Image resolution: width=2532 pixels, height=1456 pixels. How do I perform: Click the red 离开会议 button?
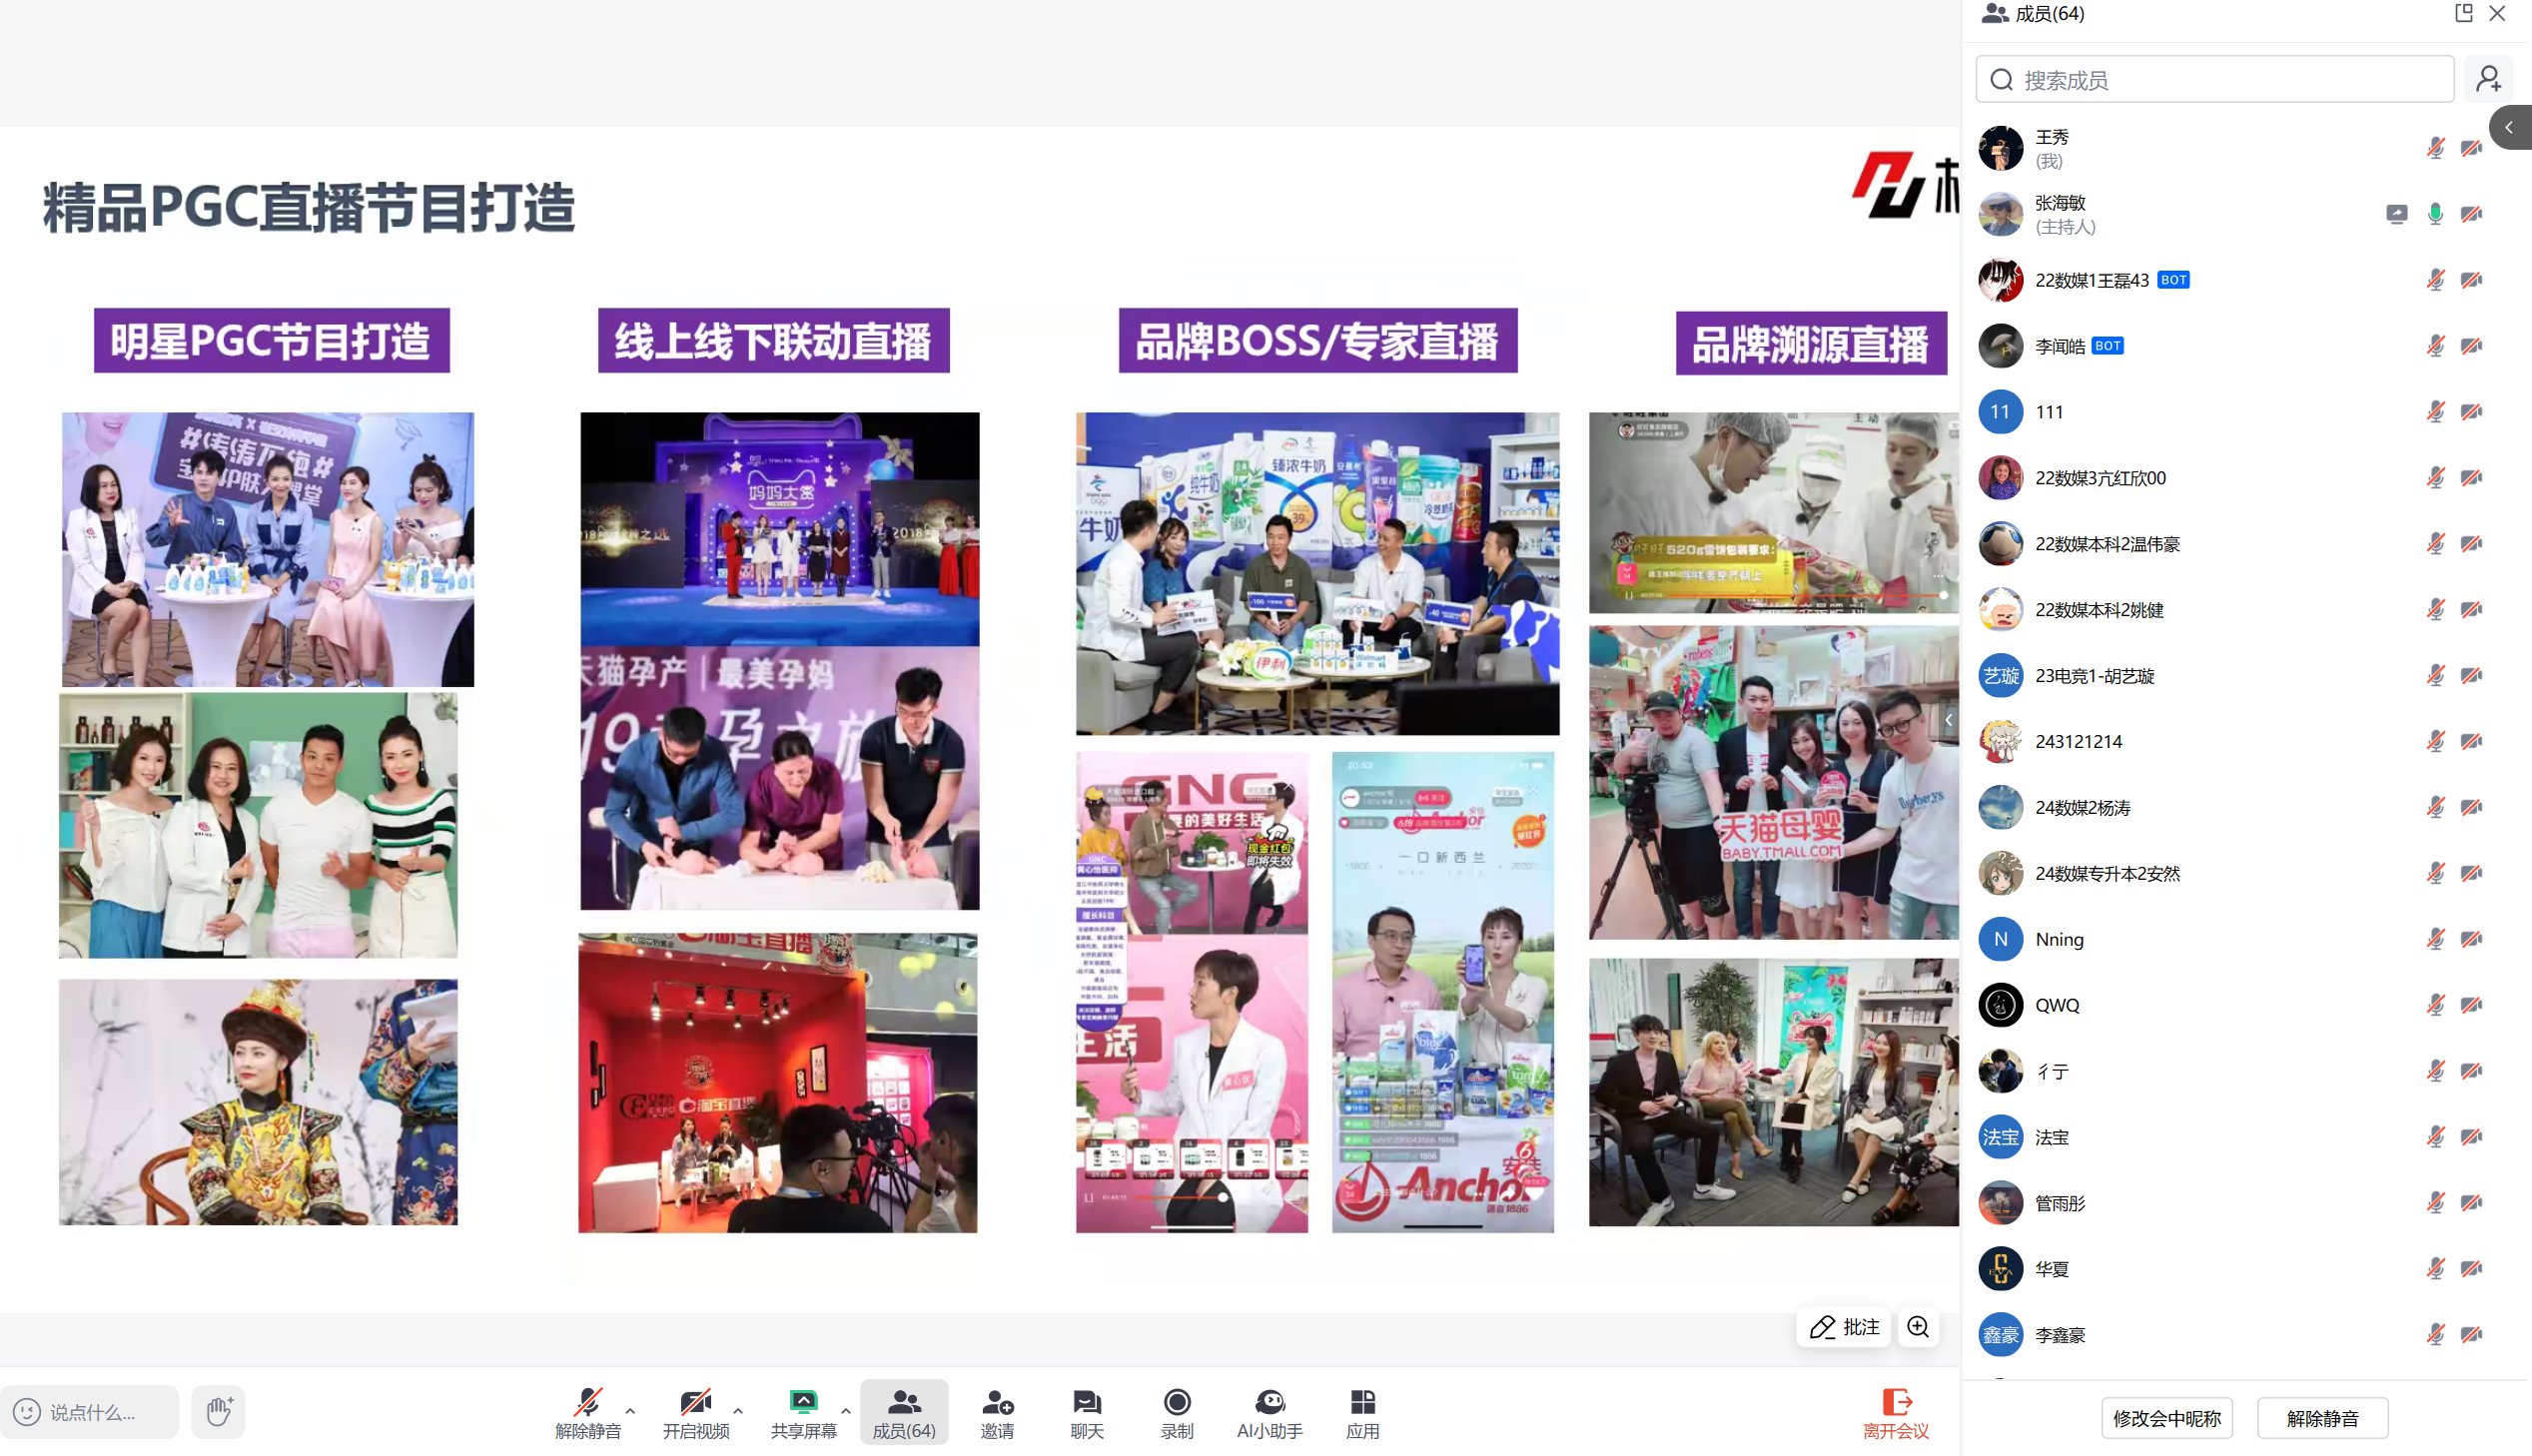[x=1895, y=1412]
